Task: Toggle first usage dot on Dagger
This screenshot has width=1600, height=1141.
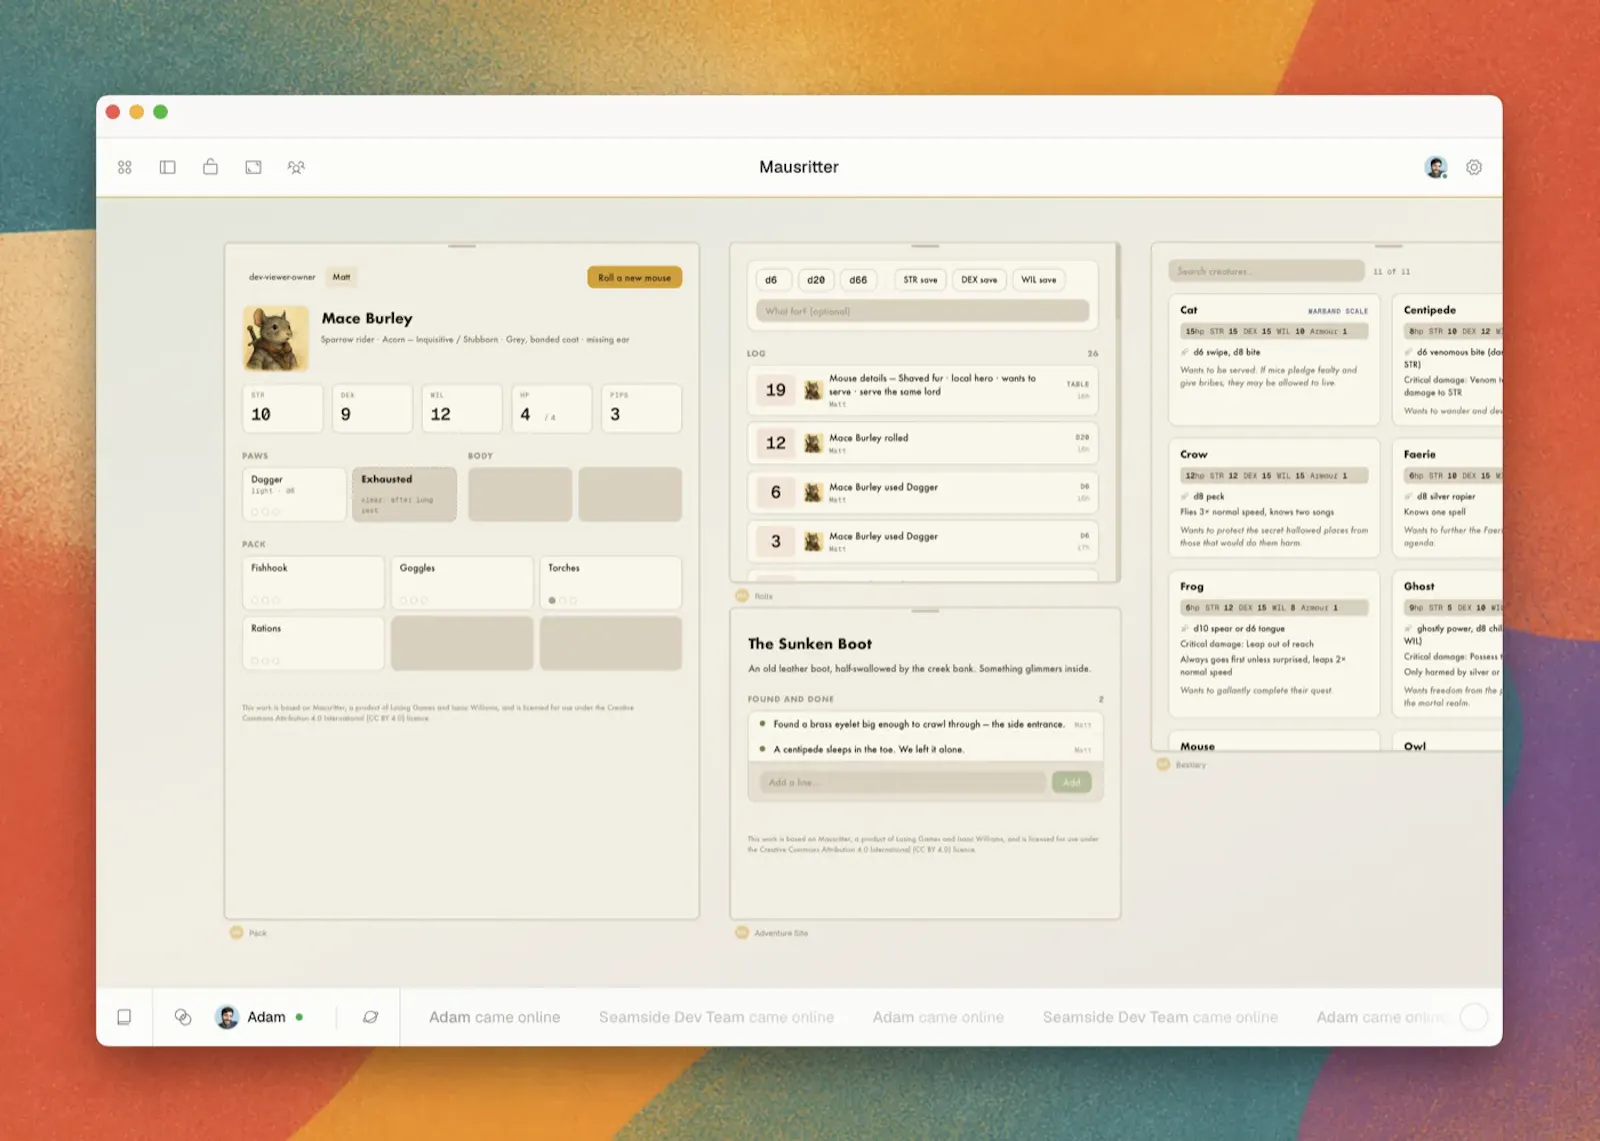Action: [x=255, y=511]
